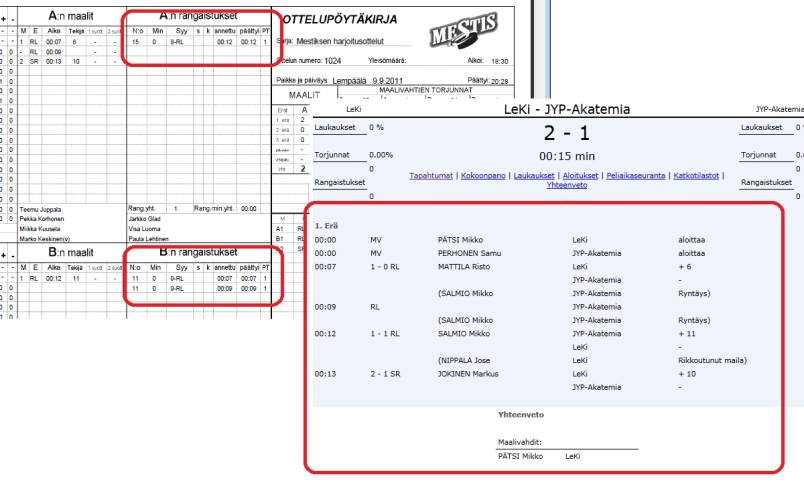Click Paula Lehtinen in the scoresheet
The image size is (804, 491).
[148, 239]
